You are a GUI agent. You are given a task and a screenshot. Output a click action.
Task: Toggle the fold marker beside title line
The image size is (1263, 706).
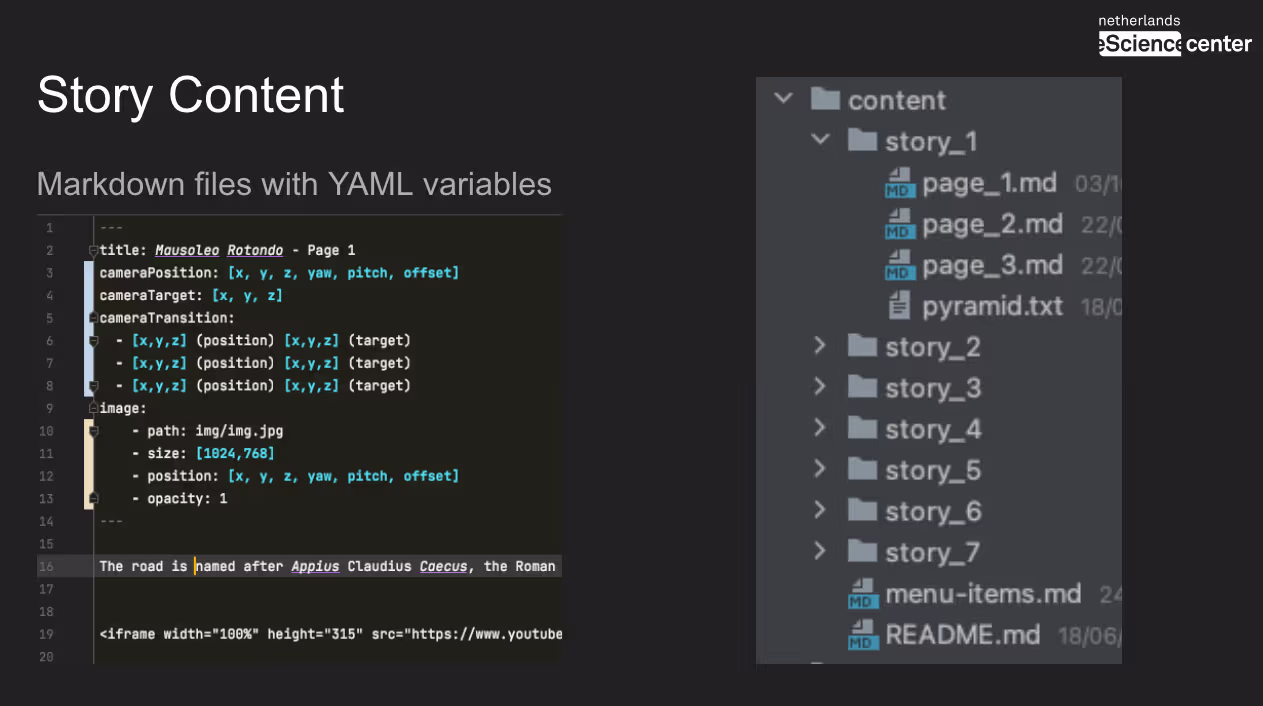(93, 251)
